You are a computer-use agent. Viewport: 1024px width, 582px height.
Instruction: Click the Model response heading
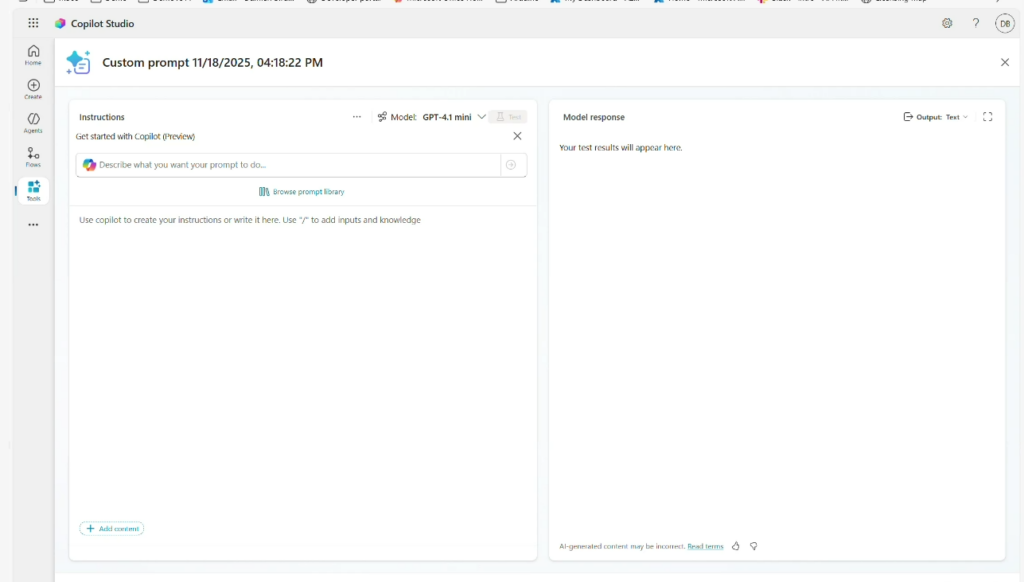click(594, 117)
